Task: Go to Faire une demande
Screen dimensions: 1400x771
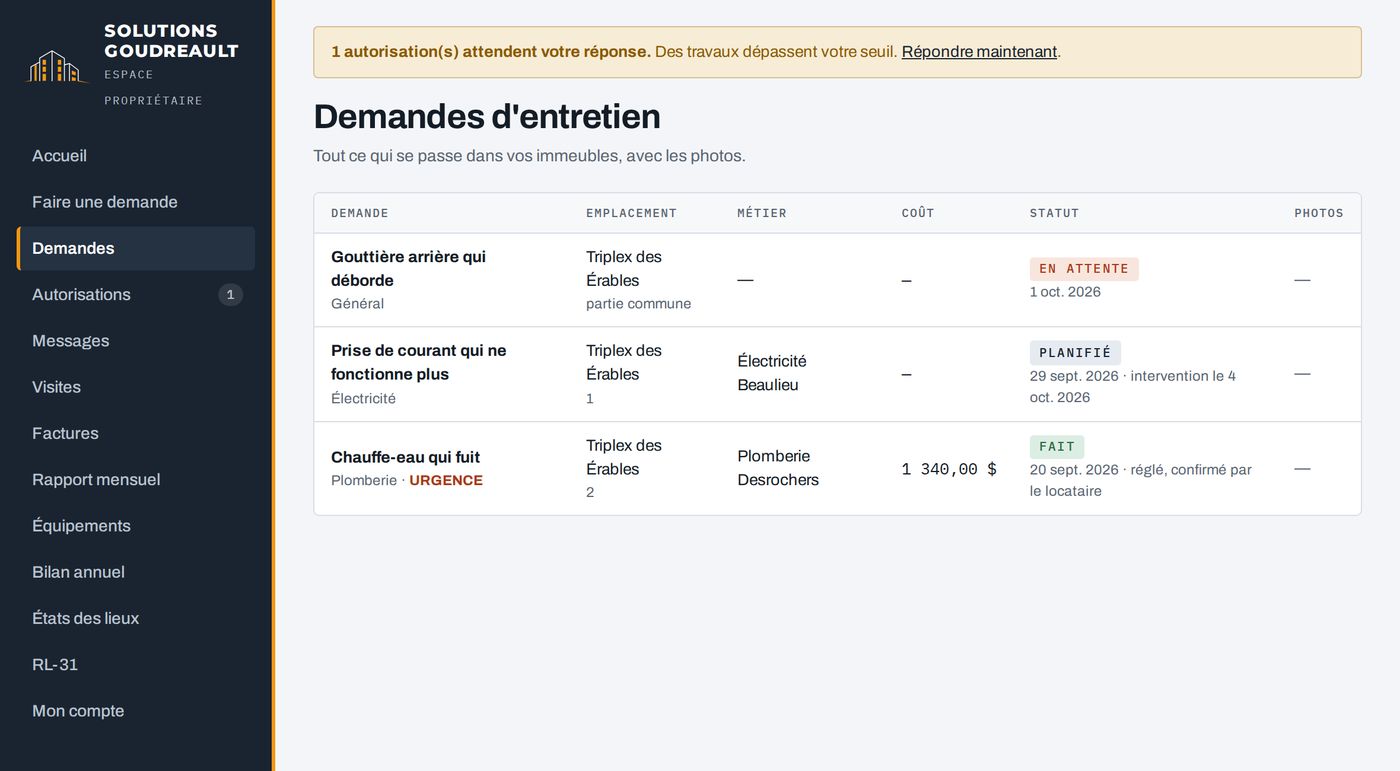Action: pyautogui.click(x=136, y=202)
